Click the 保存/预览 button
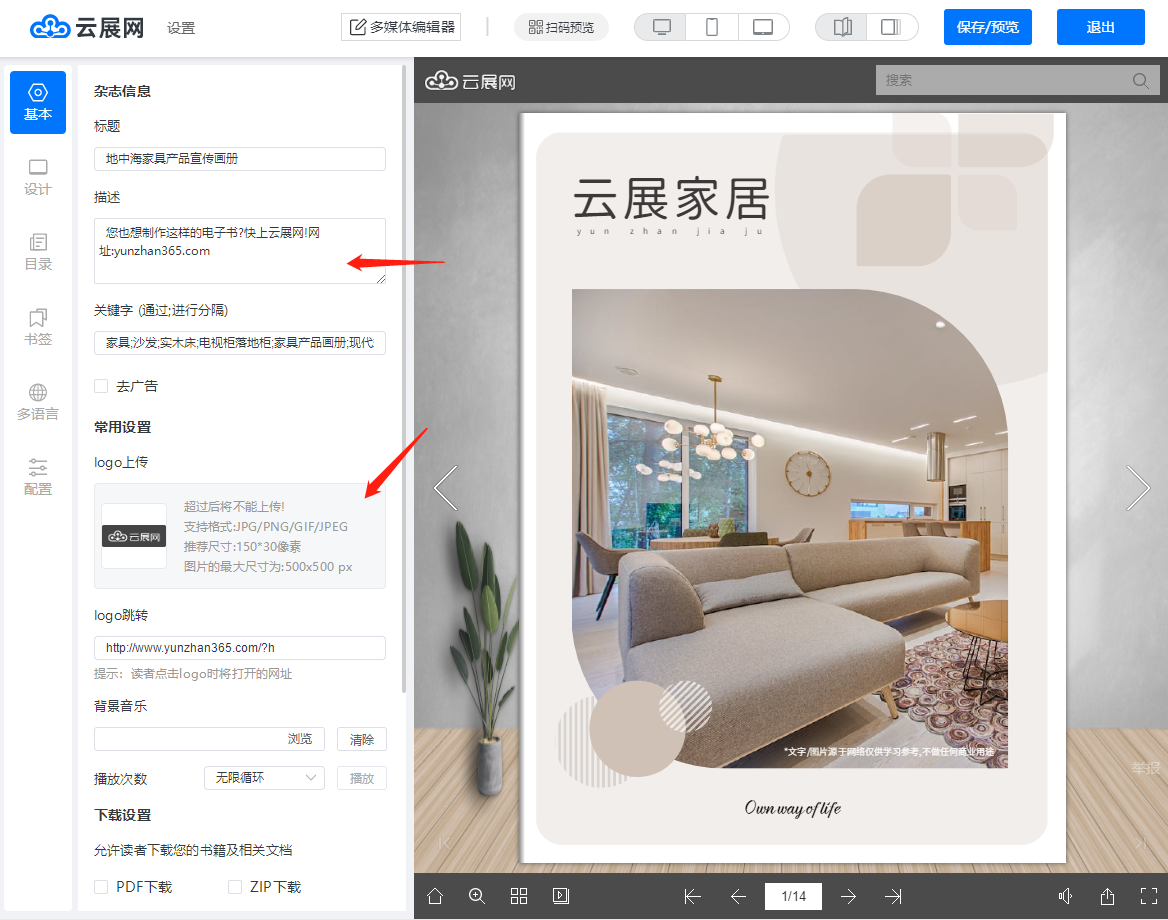1168x920 pixels. [x=988, y=27]
